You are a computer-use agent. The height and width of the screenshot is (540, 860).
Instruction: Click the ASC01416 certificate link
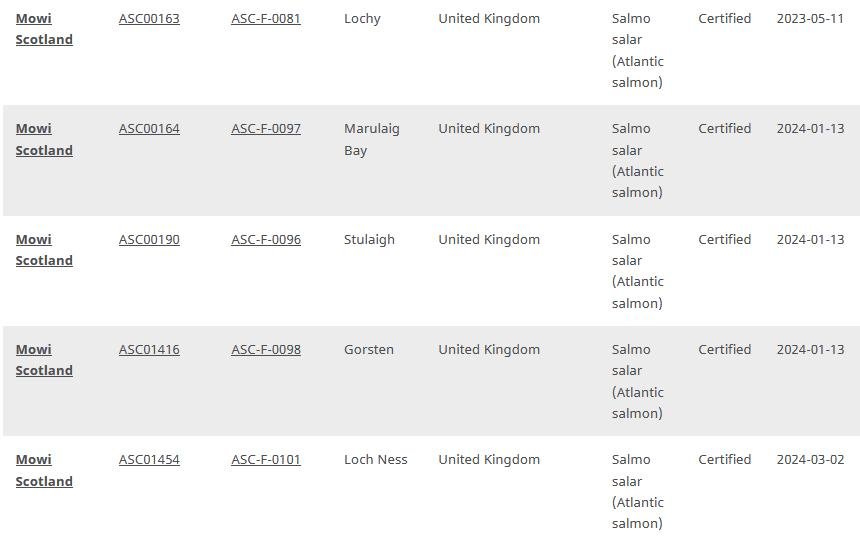149,349
